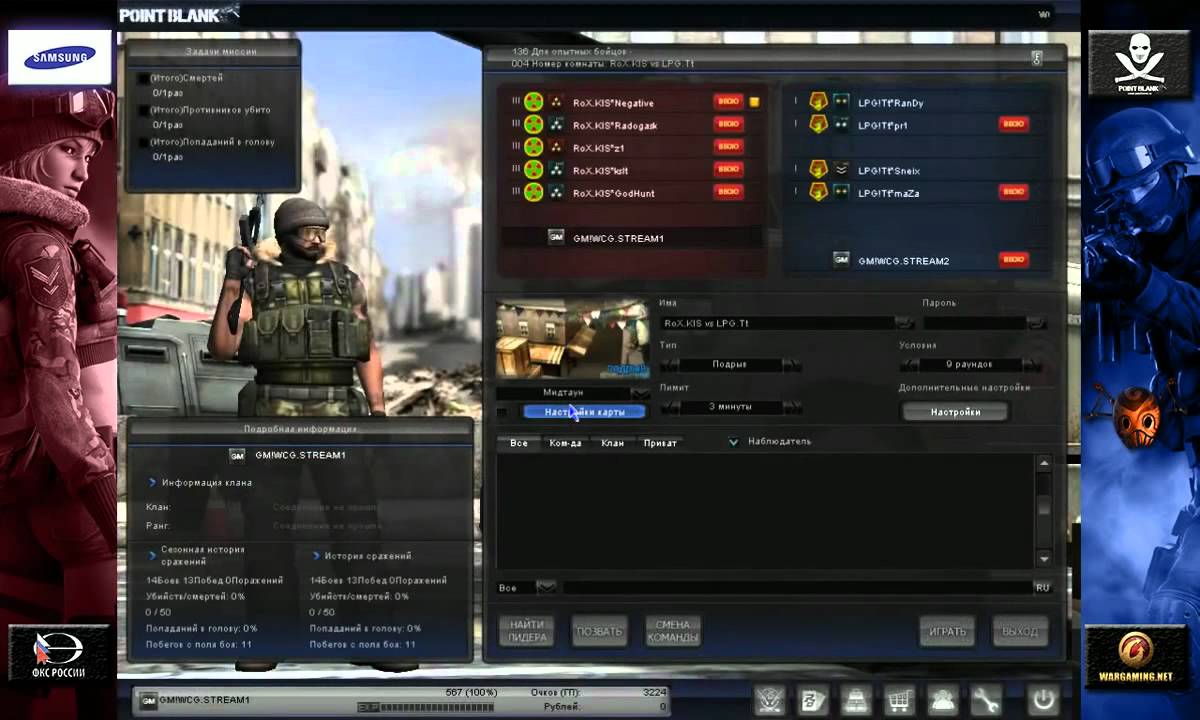Open Дополнительные настройки via Настройки button

pos(955,411)
